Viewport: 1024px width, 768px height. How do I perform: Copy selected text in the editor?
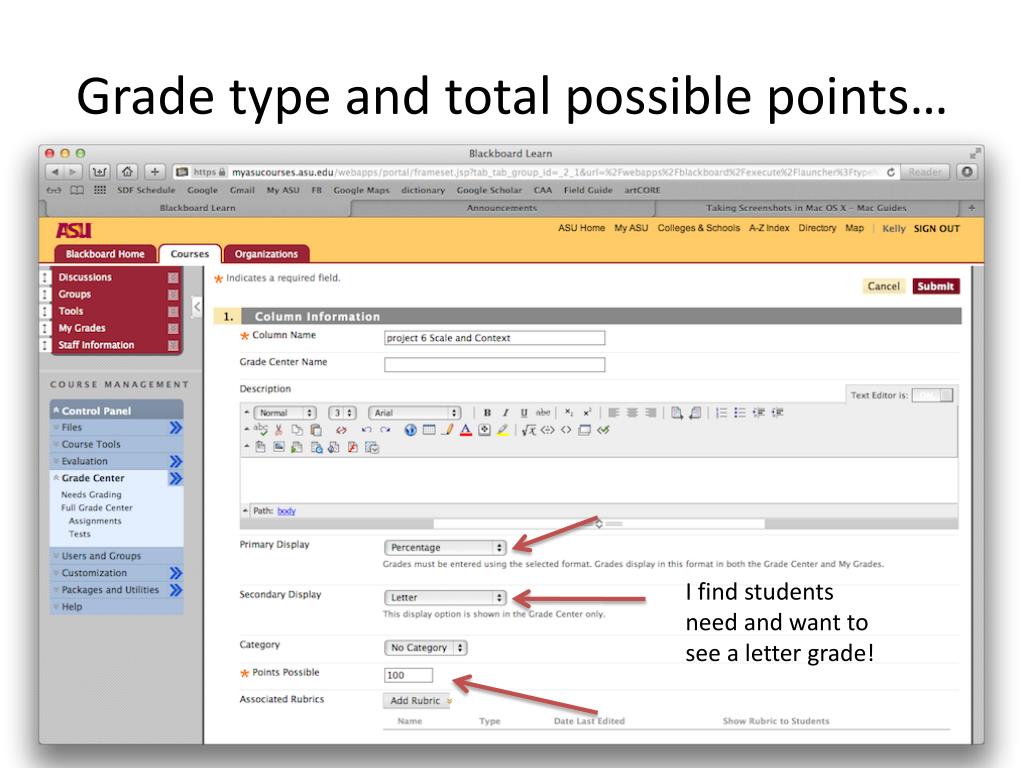297,430
